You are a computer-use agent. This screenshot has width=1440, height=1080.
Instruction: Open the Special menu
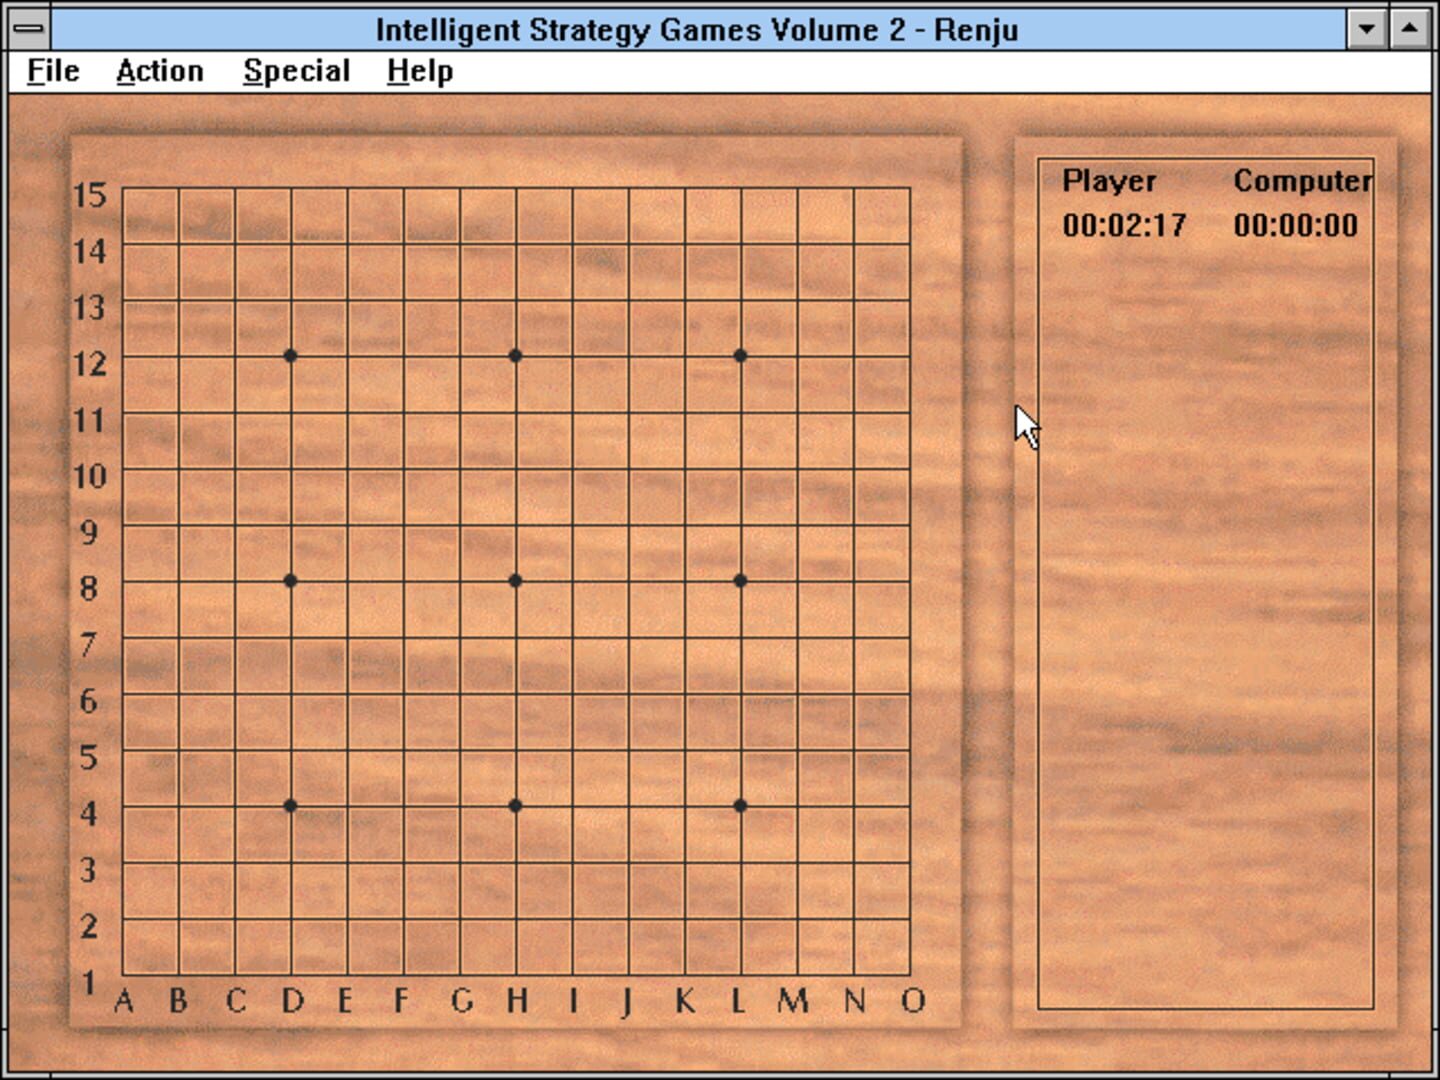click(x=296, y=71)
